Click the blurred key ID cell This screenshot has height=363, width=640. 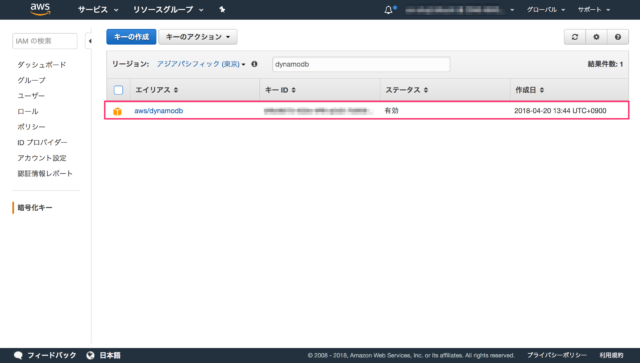coord(318,111)
